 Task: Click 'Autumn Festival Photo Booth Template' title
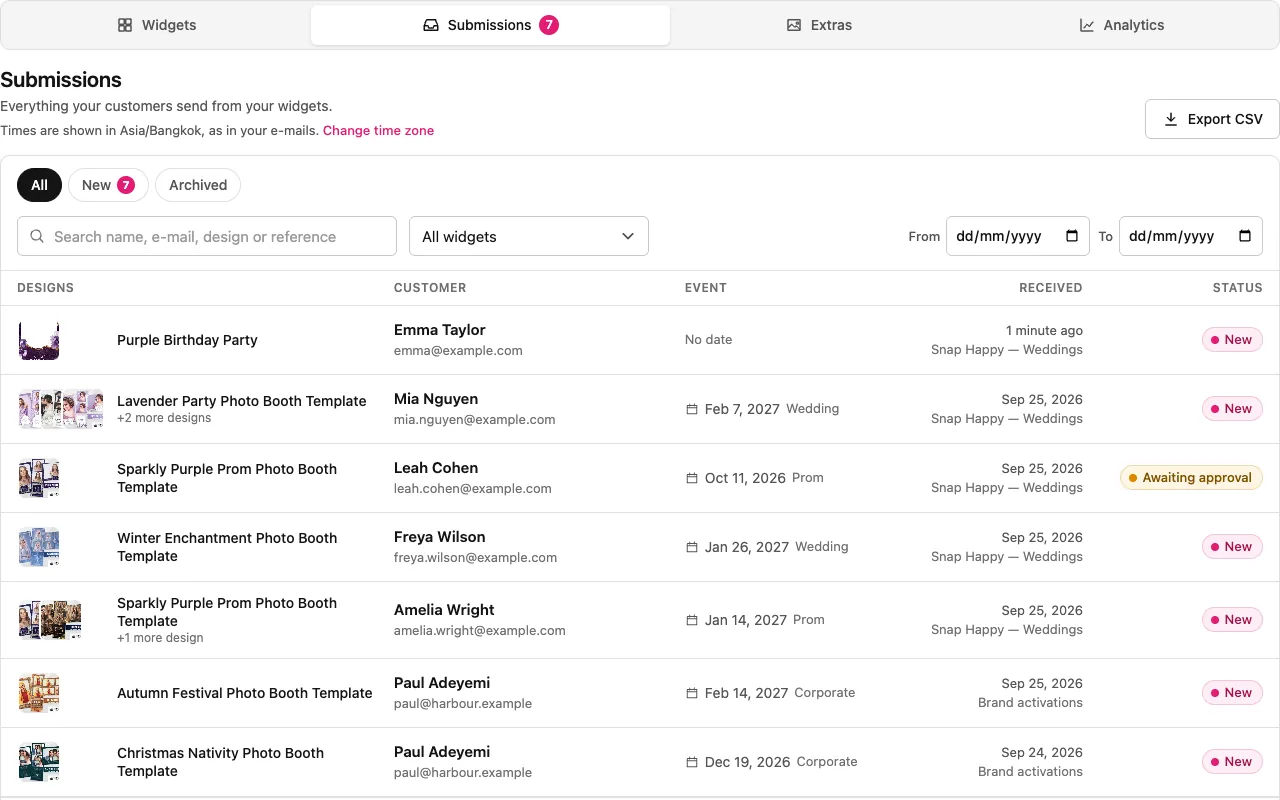pyautogui.click(x=245, y=693)
